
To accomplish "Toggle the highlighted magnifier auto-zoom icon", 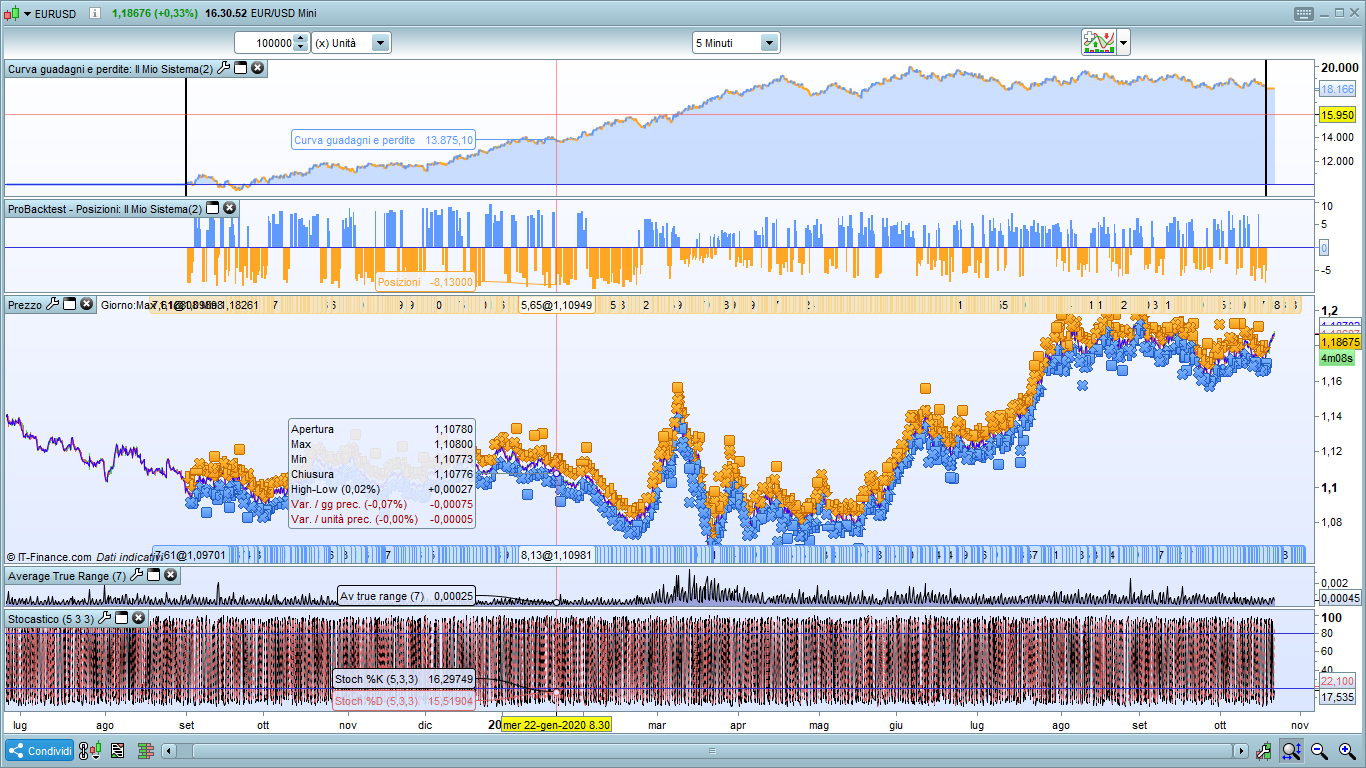I will [x=1292, y=750].
